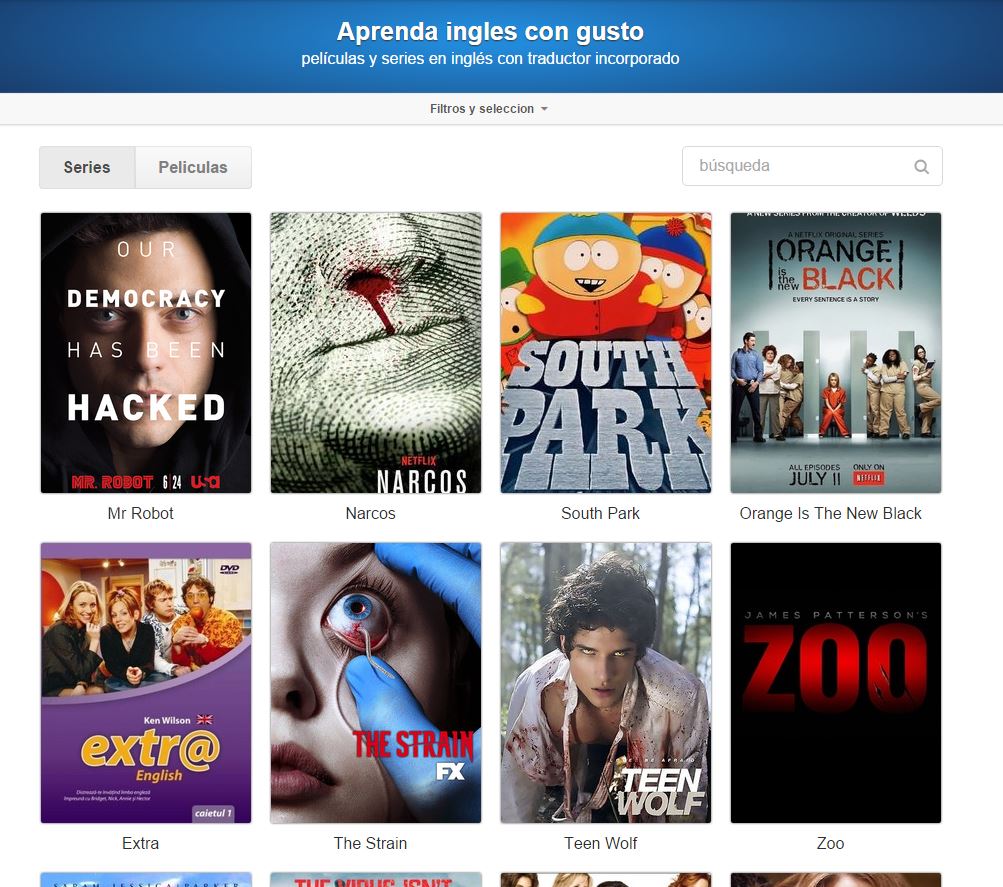
Task: Click the Aprenda ingles con gusto heading
Action: 490,31
